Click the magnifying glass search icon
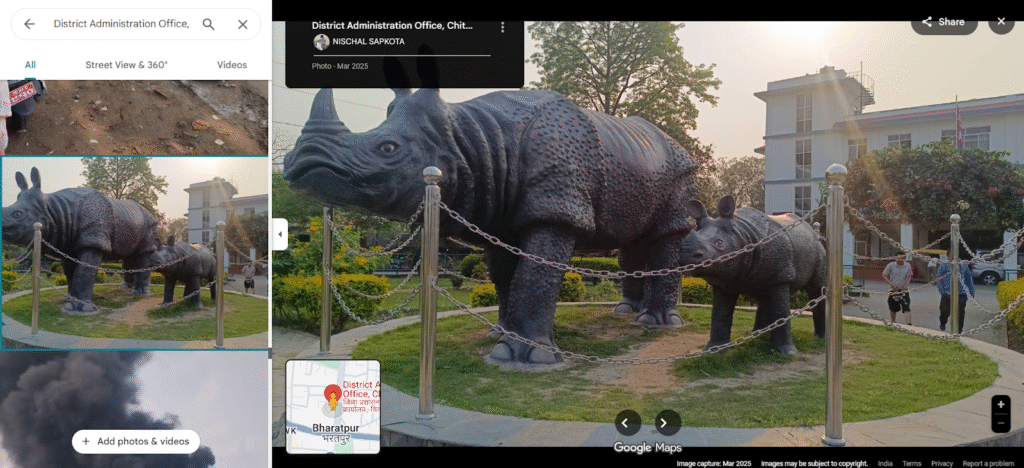Viewport: 1024px width, 468px height. (209, 24)
